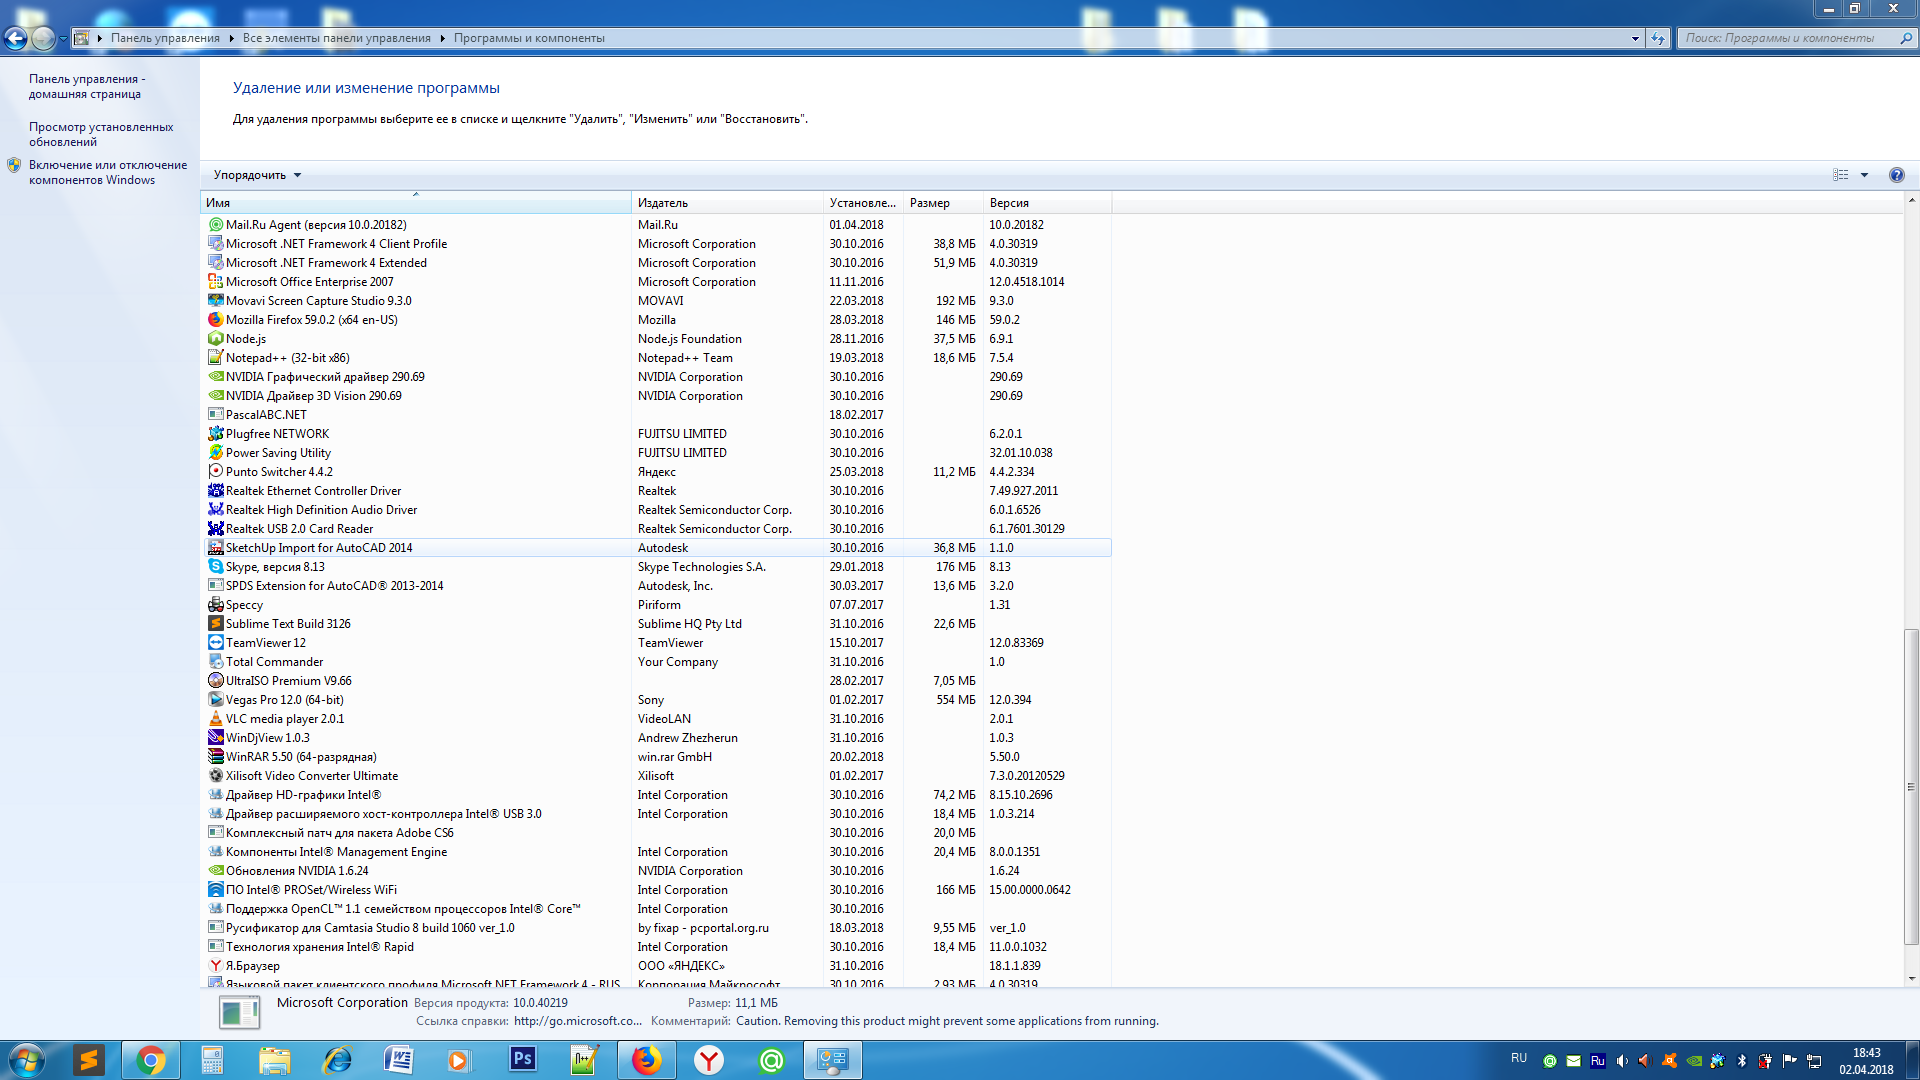The image size is (1920, 1080).
Task: Click the vertical scrollbar thumb
Action: pos(1911,785)
